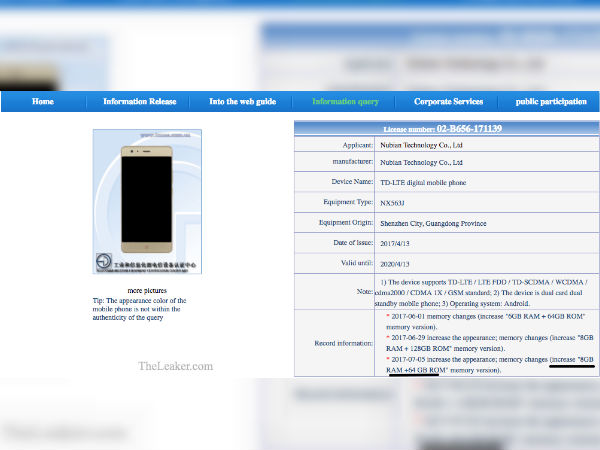
Task: Click the Device Name label cell
Action: tap(334, 181)
